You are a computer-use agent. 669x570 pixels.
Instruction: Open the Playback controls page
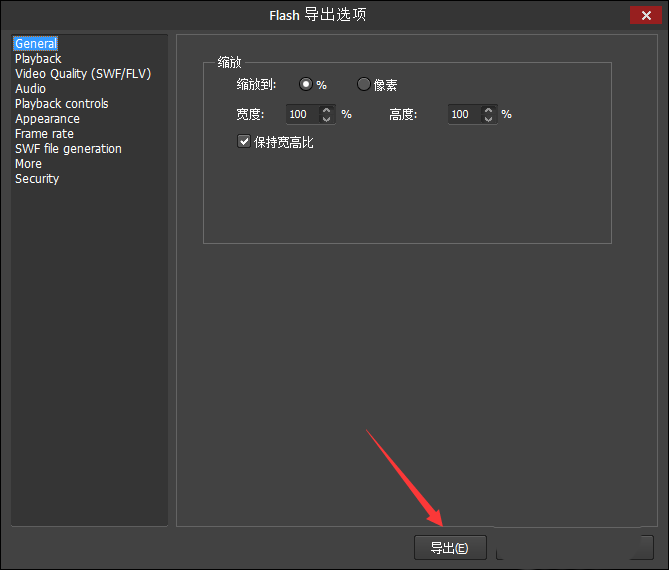pyautogui.click(x=61, y=104)
